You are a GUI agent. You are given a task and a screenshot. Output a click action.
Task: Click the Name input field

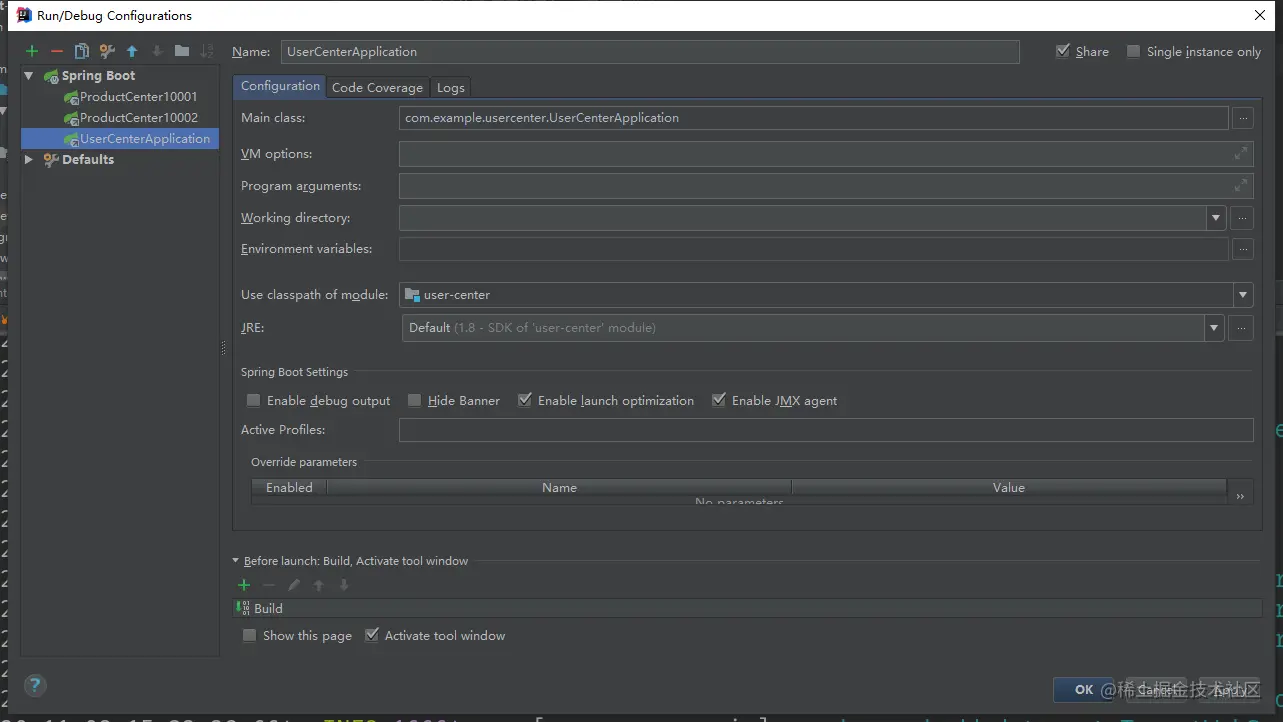(x=649, y=52)
